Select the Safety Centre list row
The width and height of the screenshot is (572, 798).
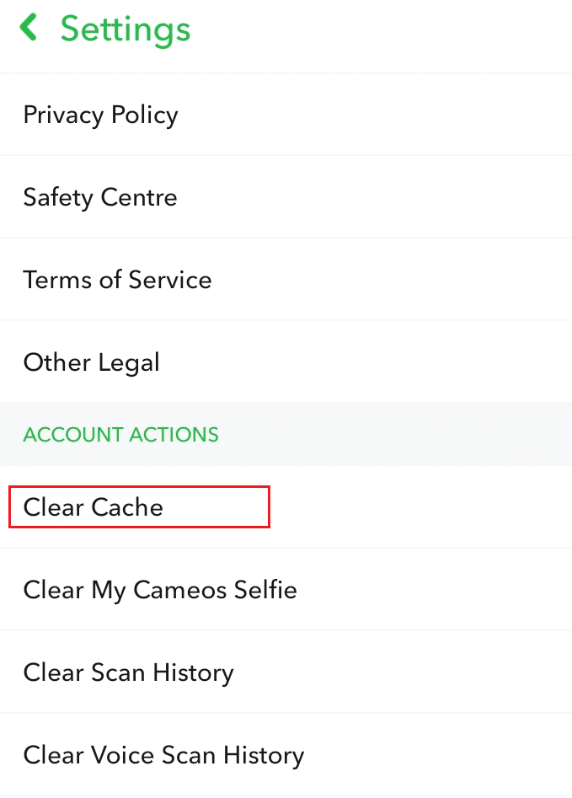(286, 197)
